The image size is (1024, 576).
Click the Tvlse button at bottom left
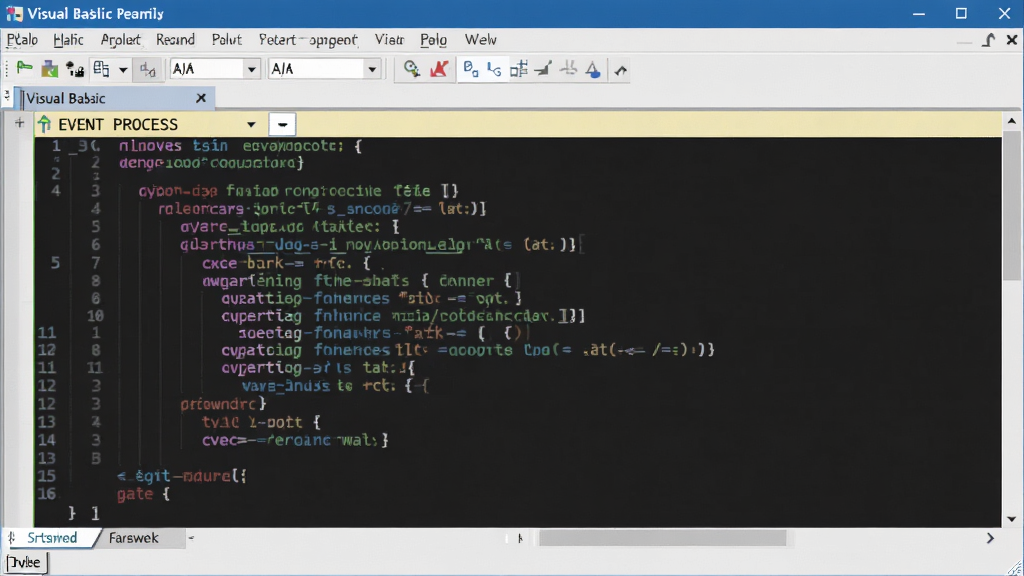coord(24,562)
